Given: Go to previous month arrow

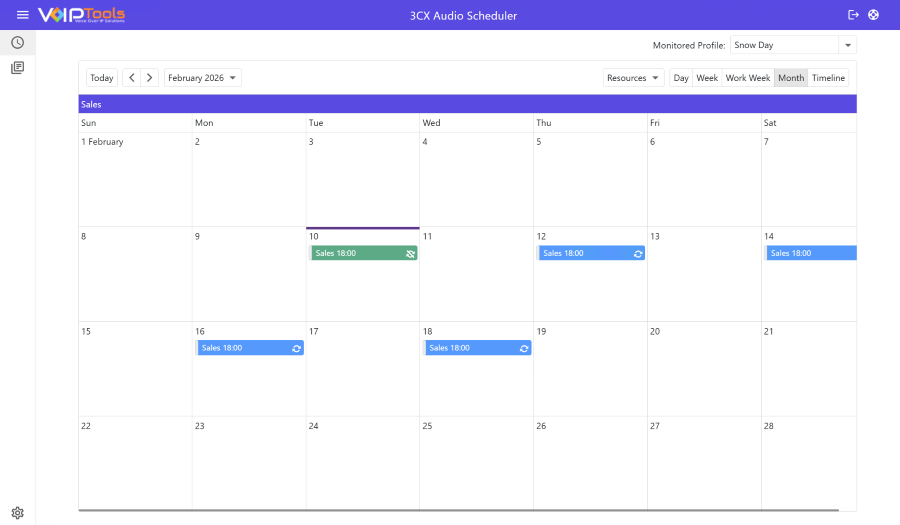Looking at the screenshot, I should pos(132,78).
